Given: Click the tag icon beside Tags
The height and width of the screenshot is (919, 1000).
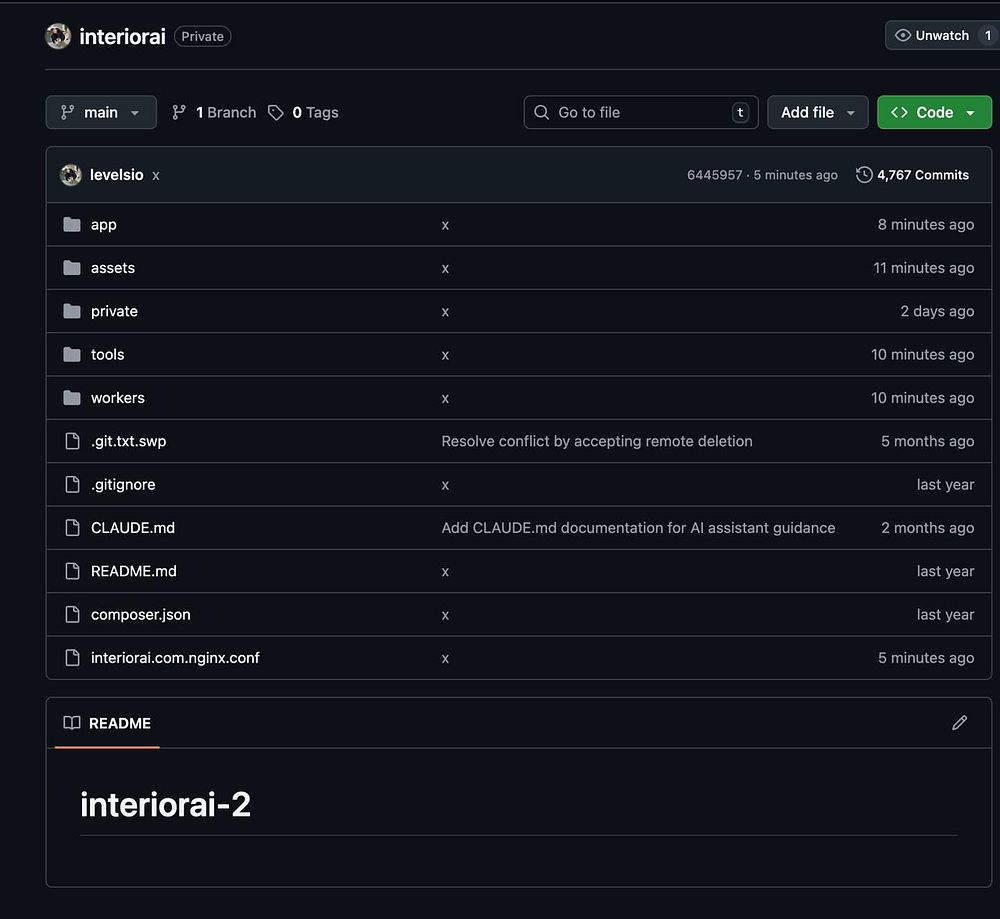Looking at the screenshot, I should pyautogui.click(x=276, y=113).
